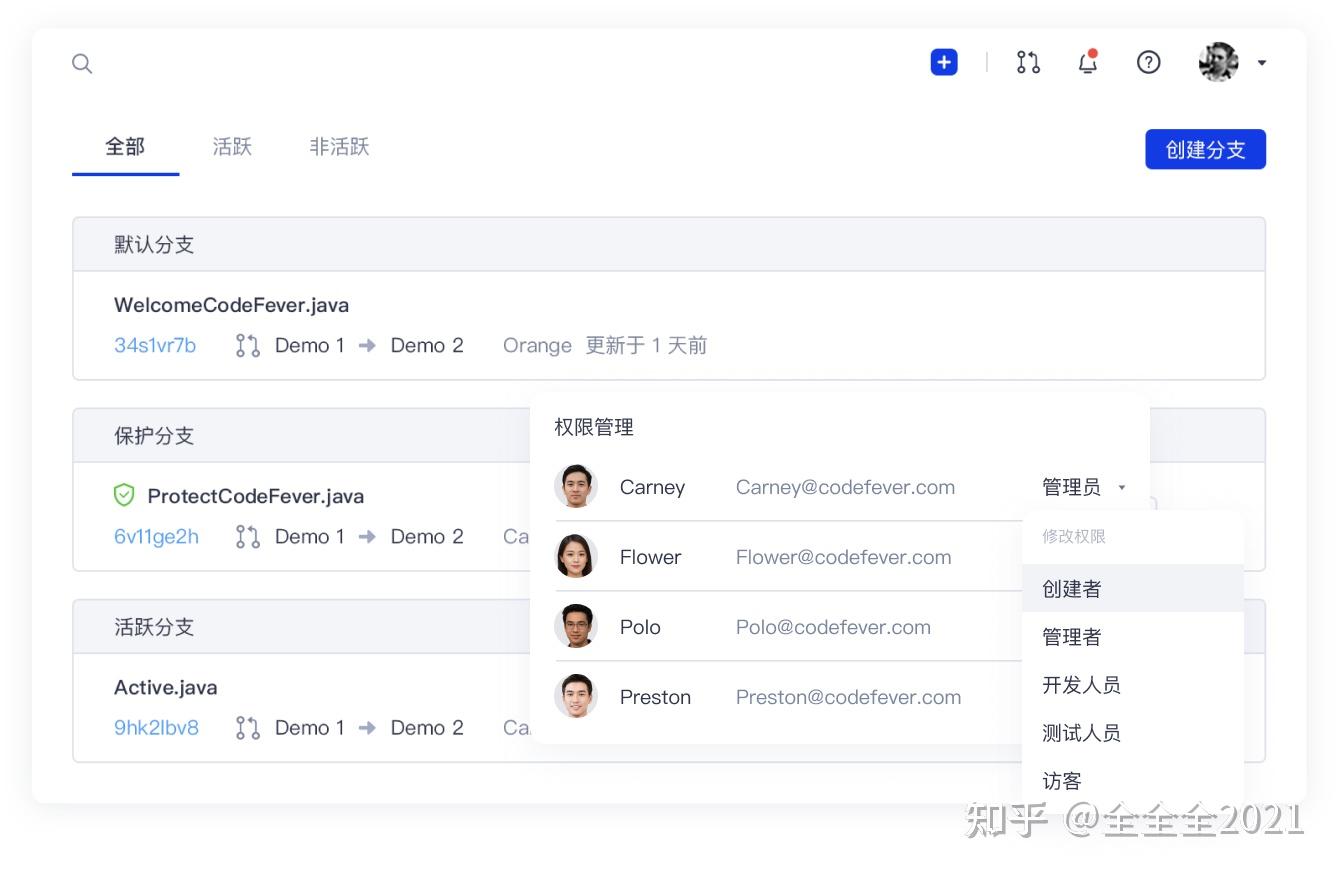
Task: Click the 活跃分支 section header
Action: (x=302, y=626)
